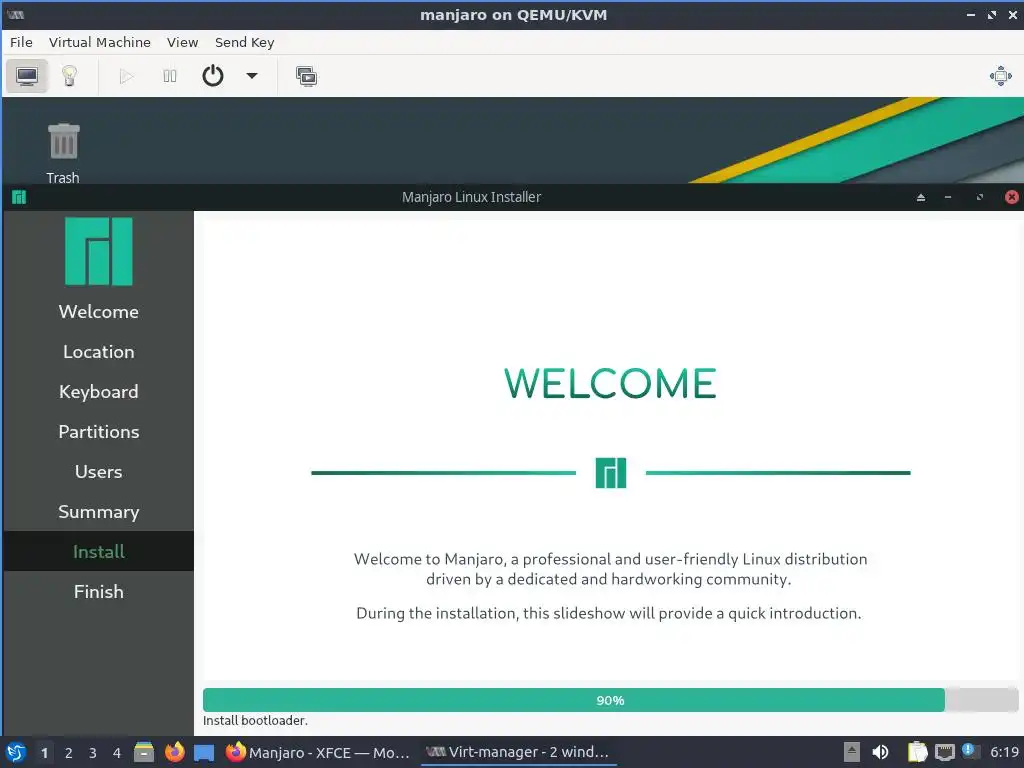Switch to workspace 4

point(117,753)
